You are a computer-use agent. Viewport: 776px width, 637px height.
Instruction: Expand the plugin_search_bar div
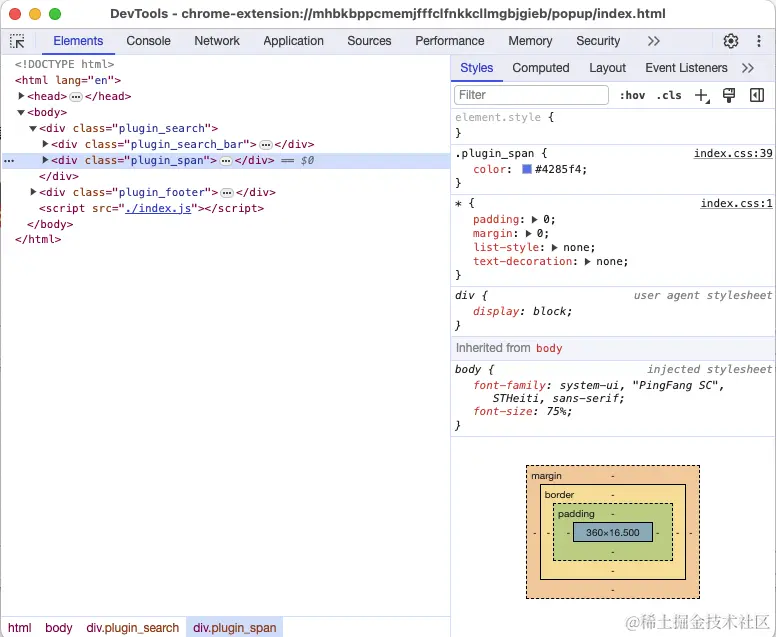coord(46,144)
